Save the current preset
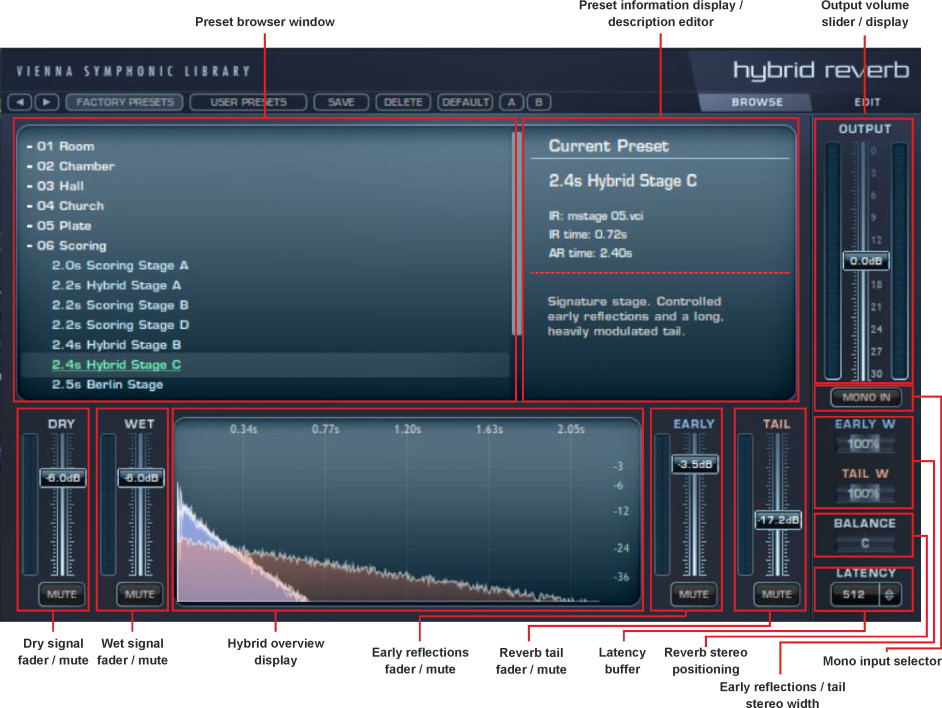942x708 pixels. click(341, 102)
